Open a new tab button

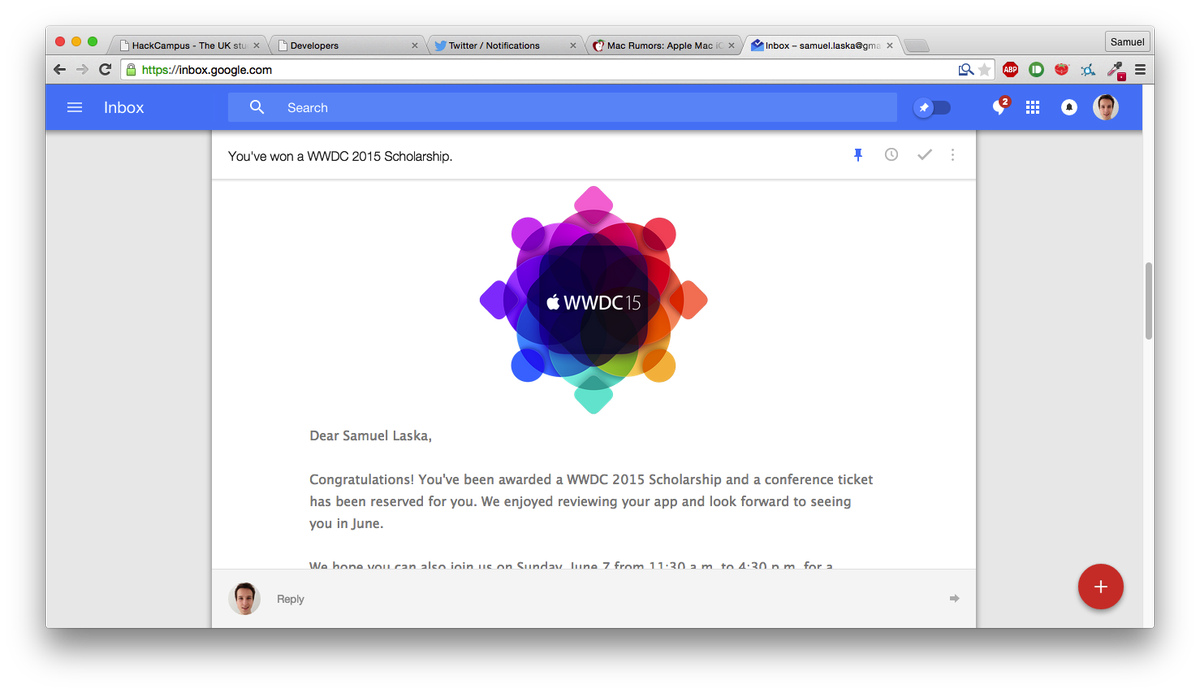(x=917, y=46)
